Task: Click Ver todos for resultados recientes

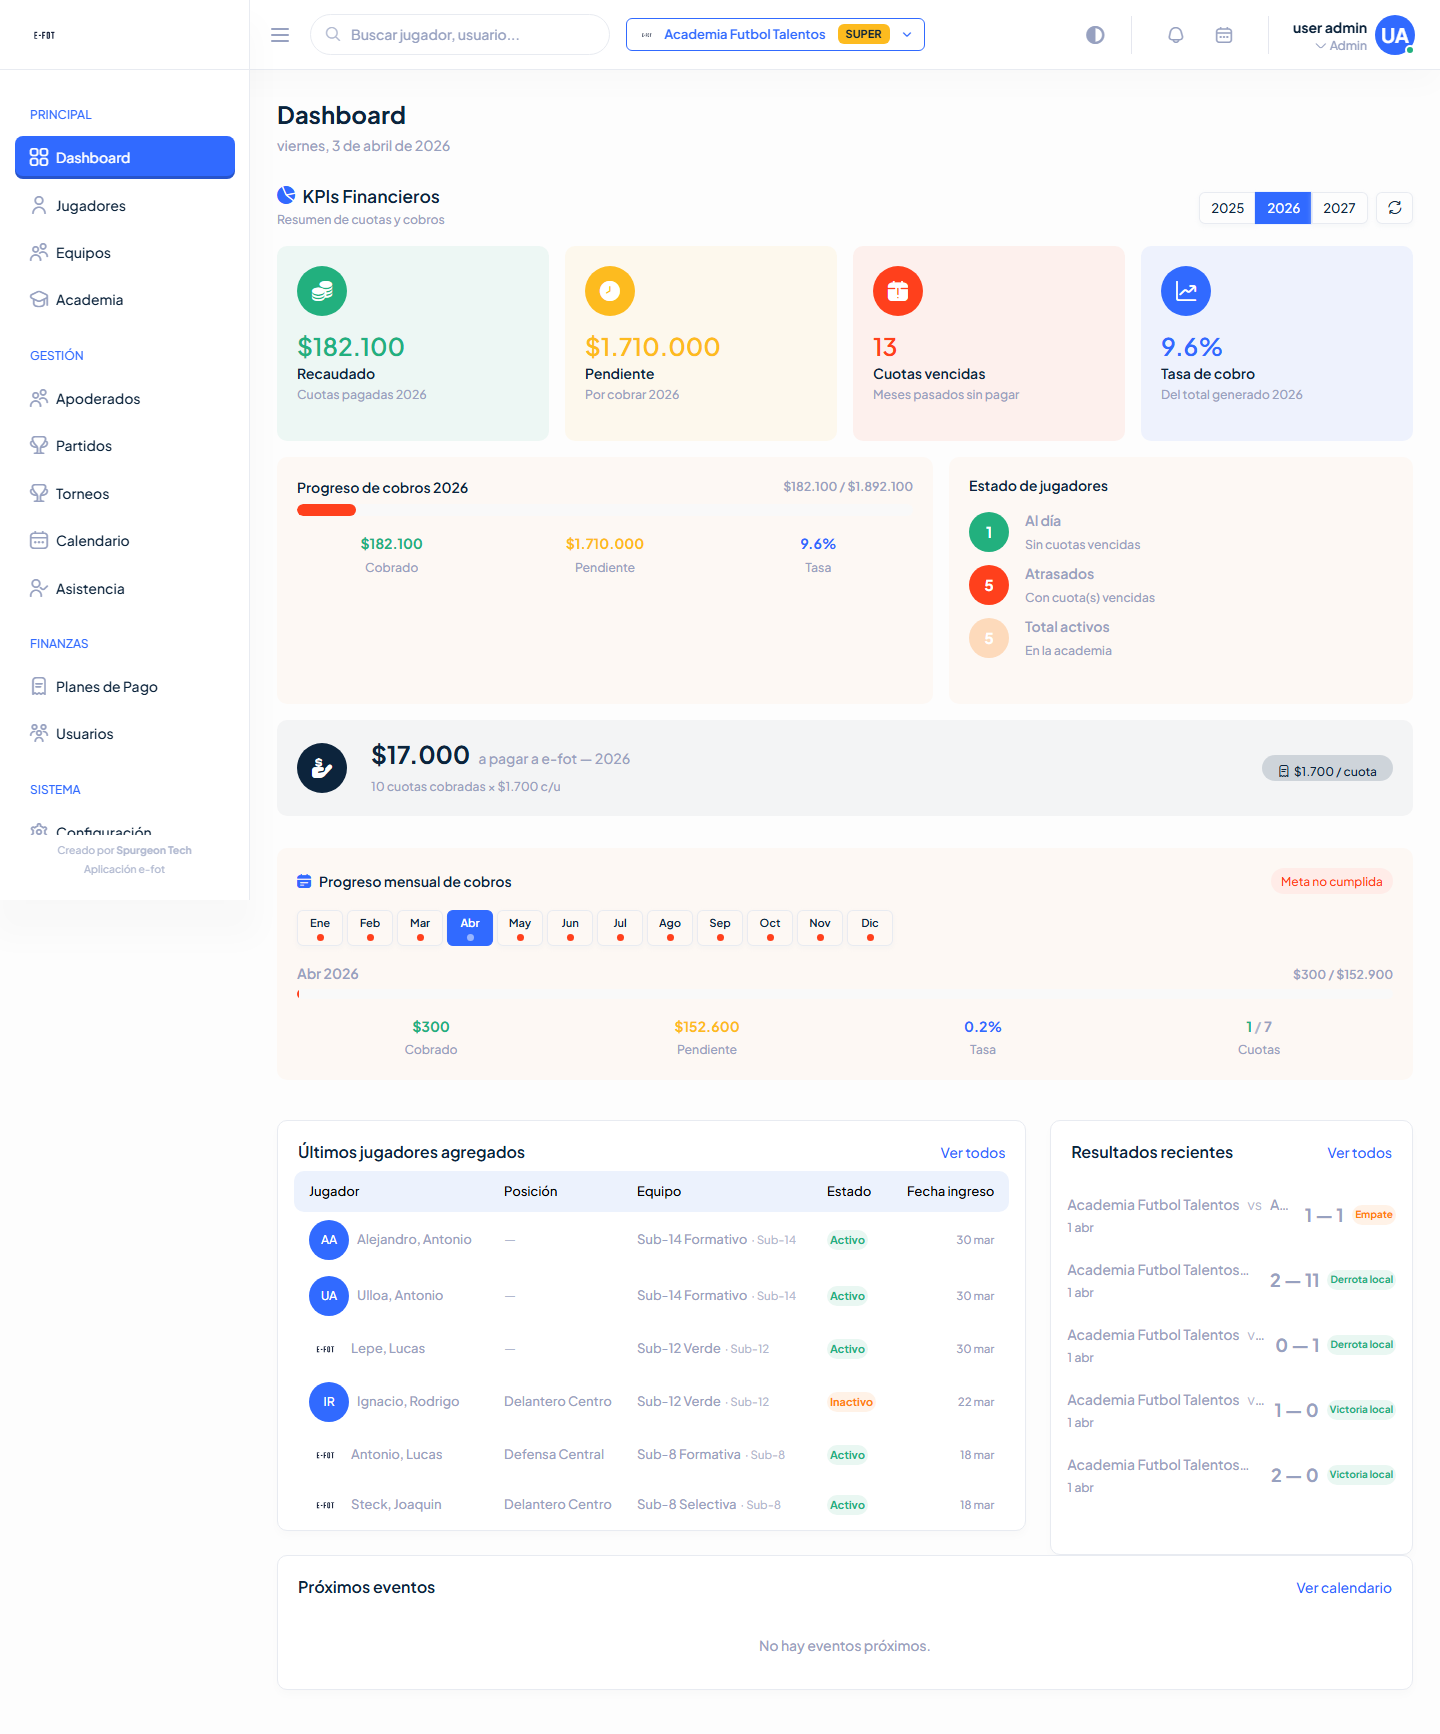Action: [x=1359, y=1153]
